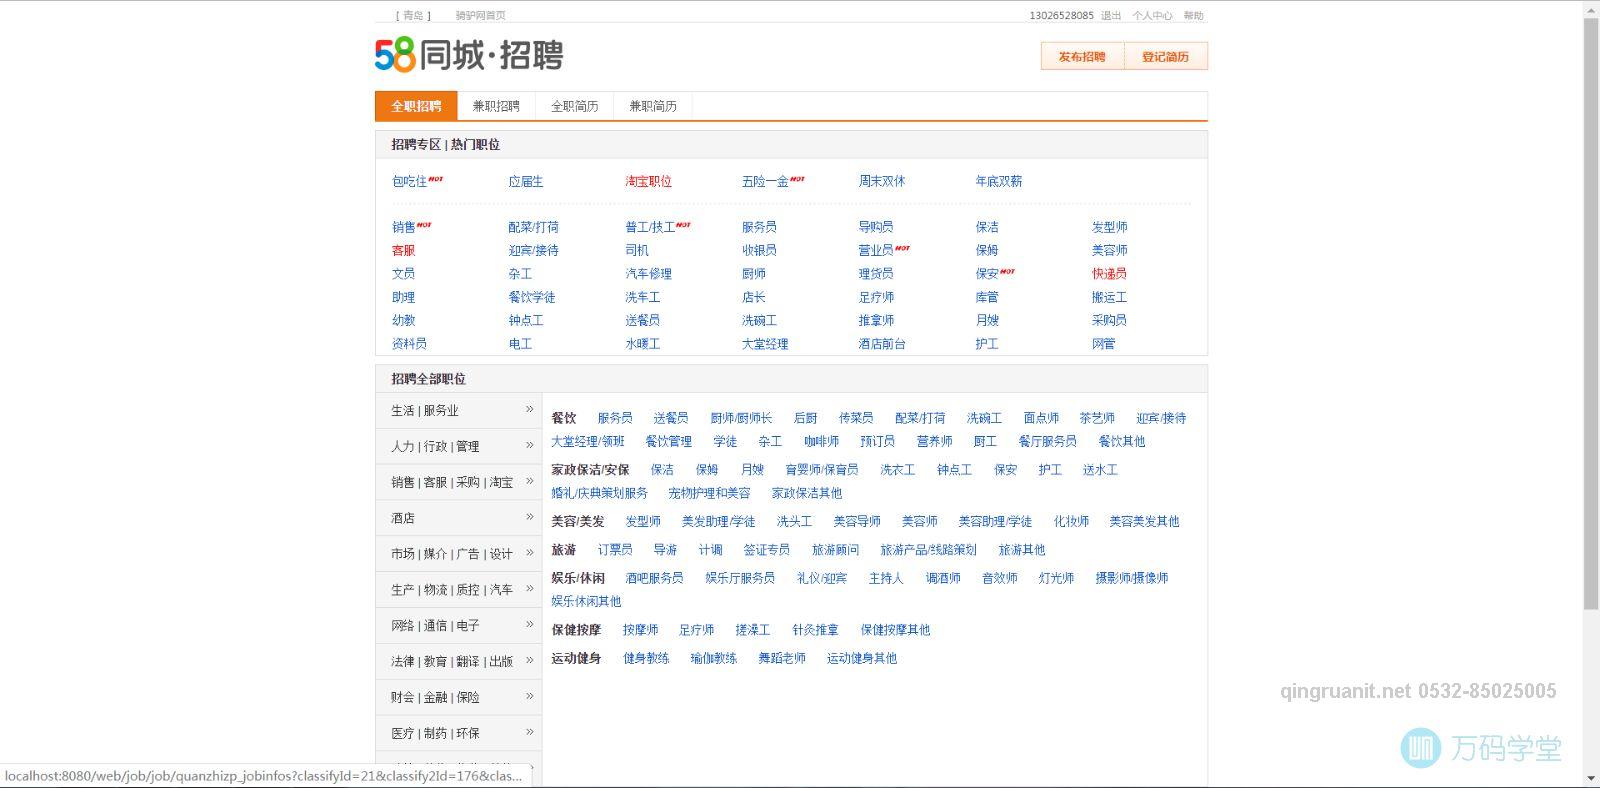Image resolution: width=1600 pixels, height=788 pixels.
Task: Click the 发布招聘 button
Action: pyautogui.click(x=1082, y=57)
